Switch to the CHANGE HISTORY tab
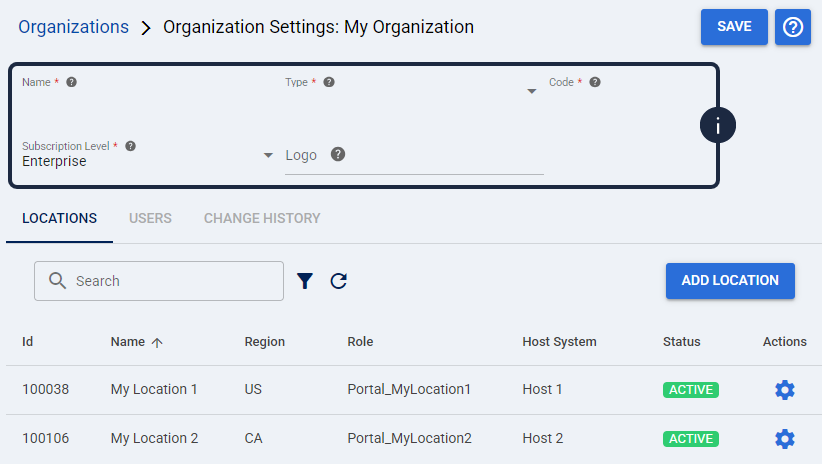 (x=262, y=219)
